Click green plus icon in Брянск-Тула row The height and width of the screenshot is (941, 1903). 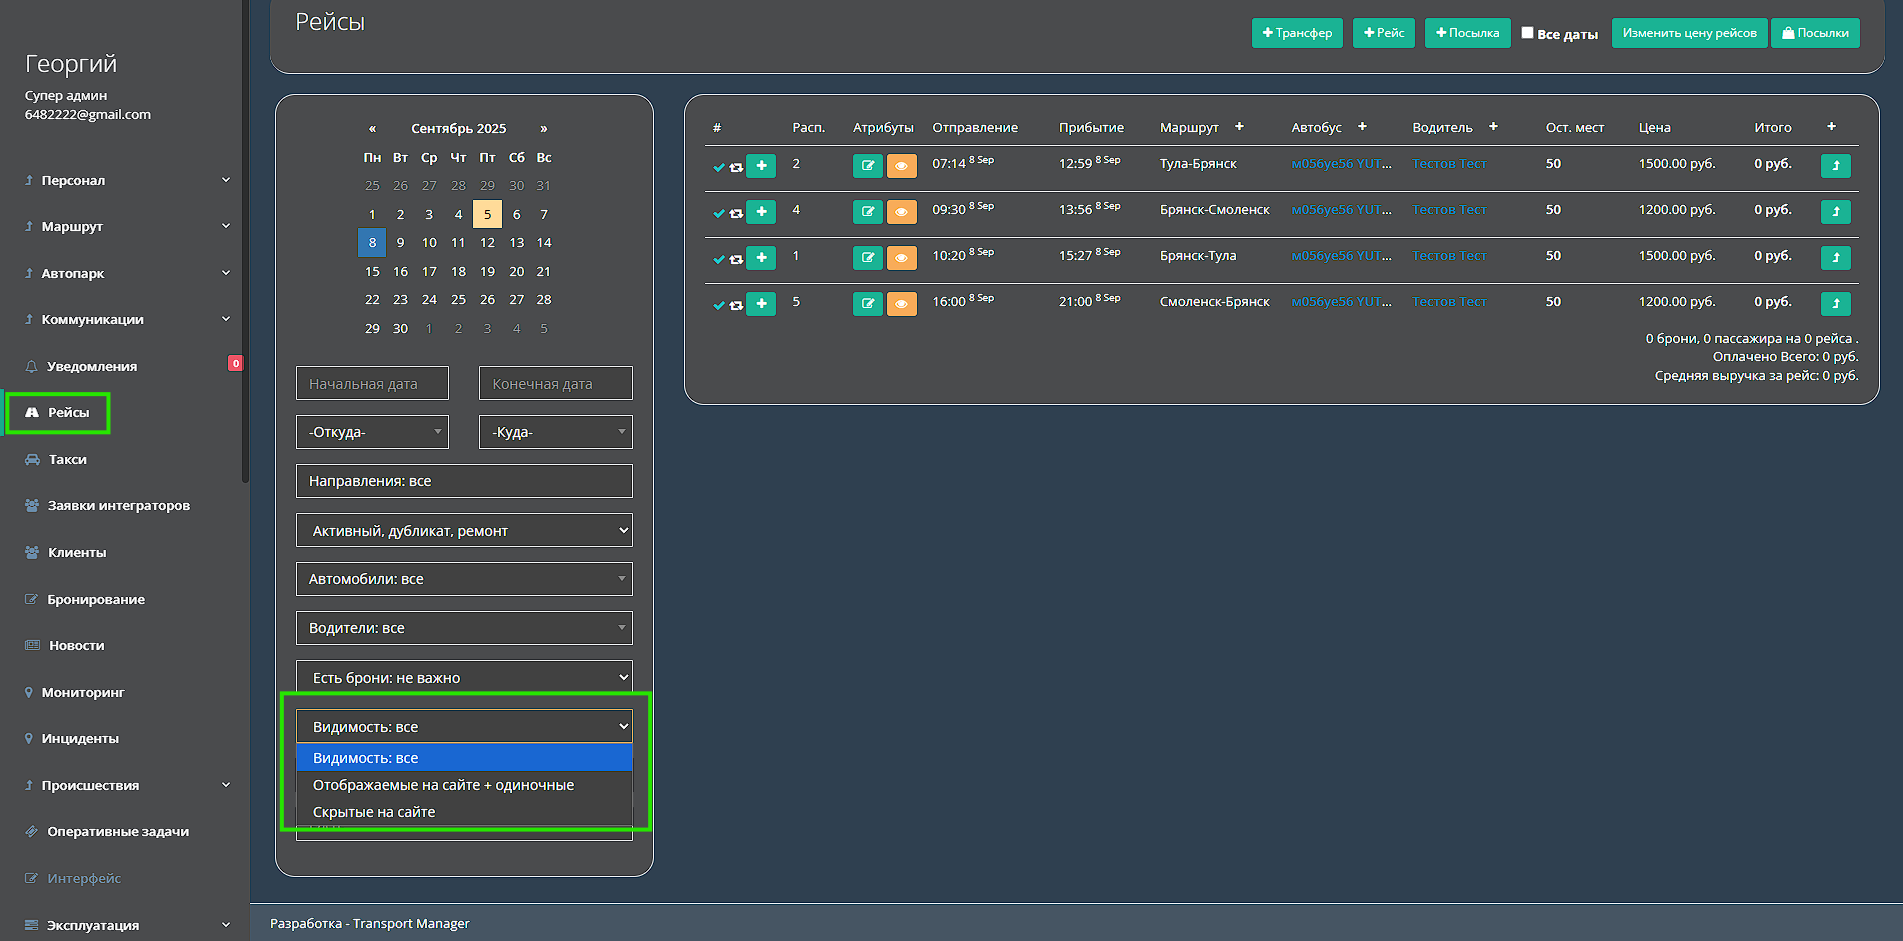[761, 258]
